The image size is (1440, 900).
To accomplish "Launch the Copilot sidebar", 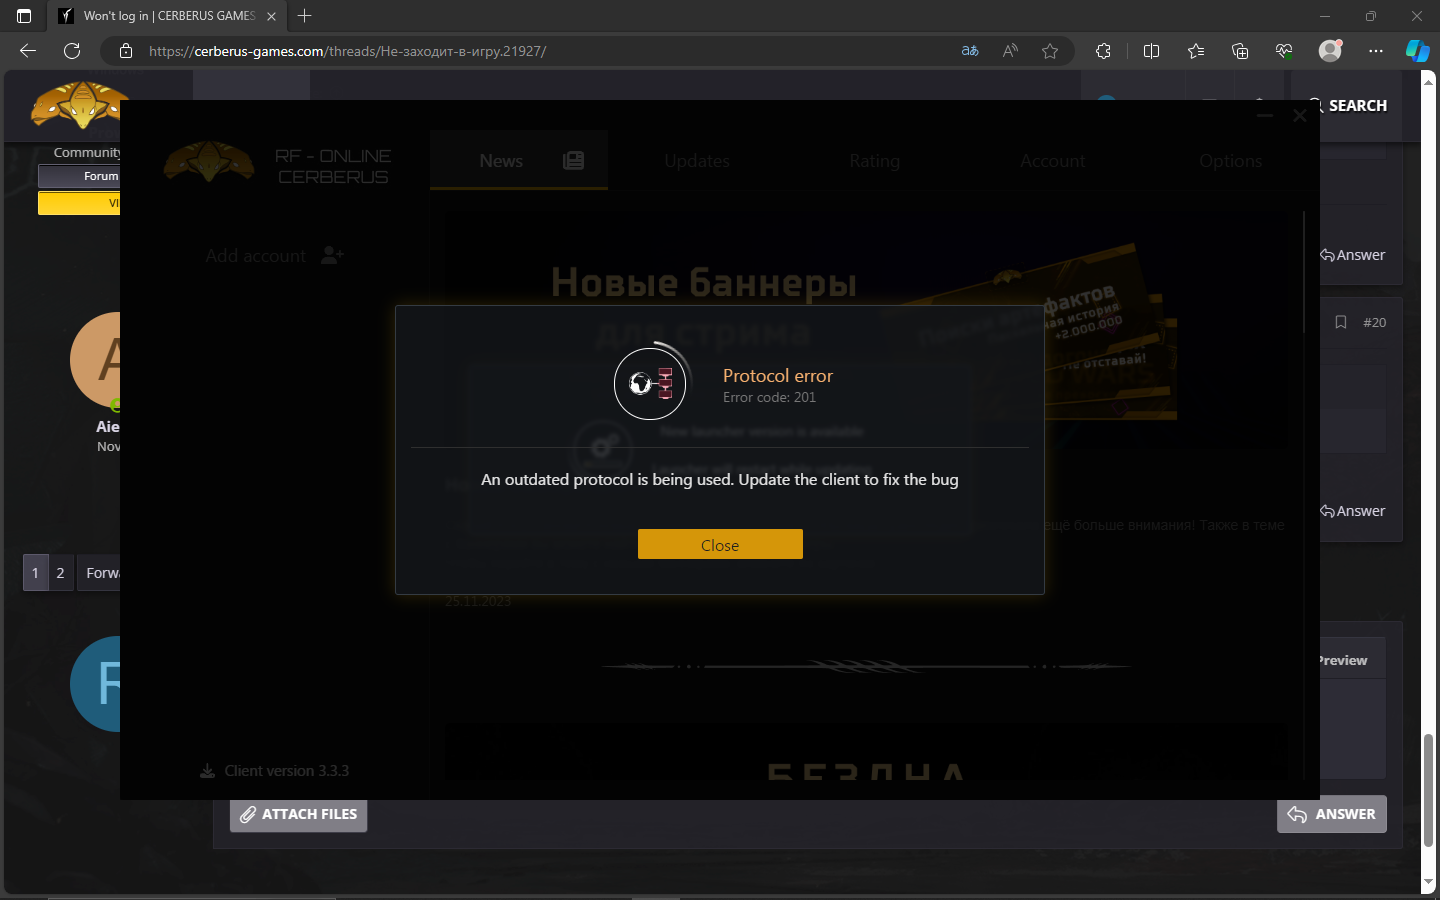I will click(1417, 51).
